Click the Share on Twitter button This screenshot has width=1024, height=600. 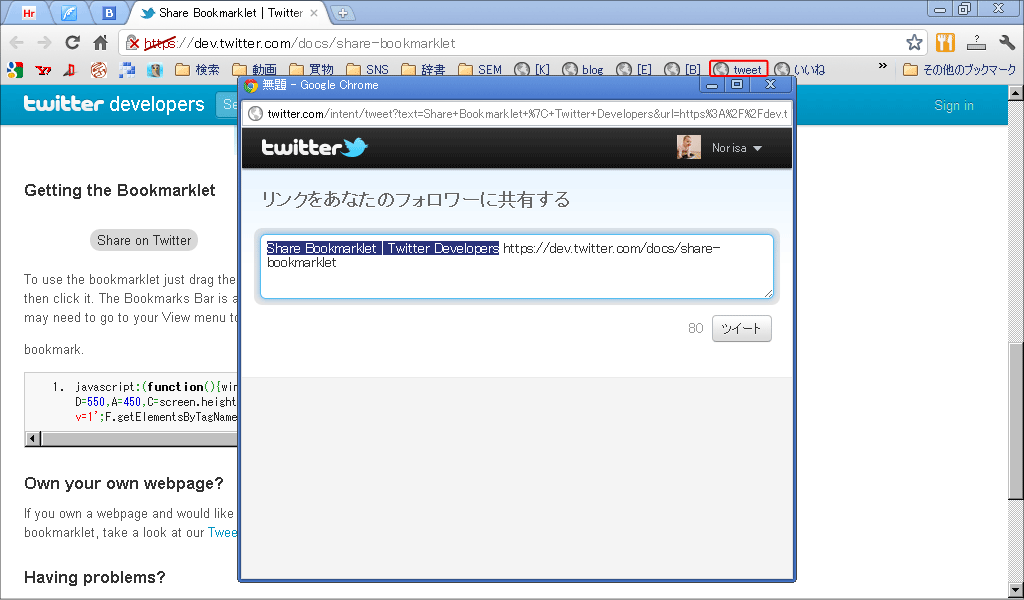coord(144,240)
